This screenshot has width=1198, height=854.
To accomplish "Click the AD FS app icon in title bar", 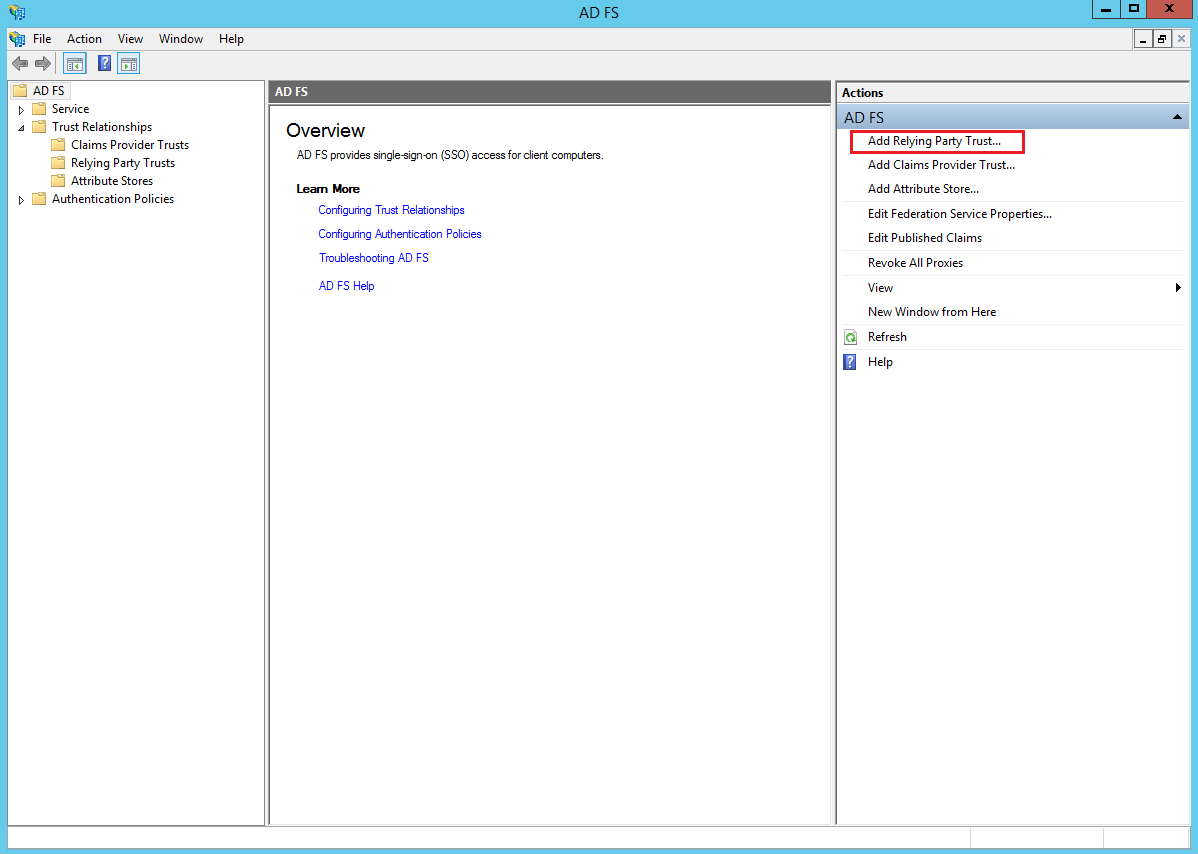I will point(17,12).
